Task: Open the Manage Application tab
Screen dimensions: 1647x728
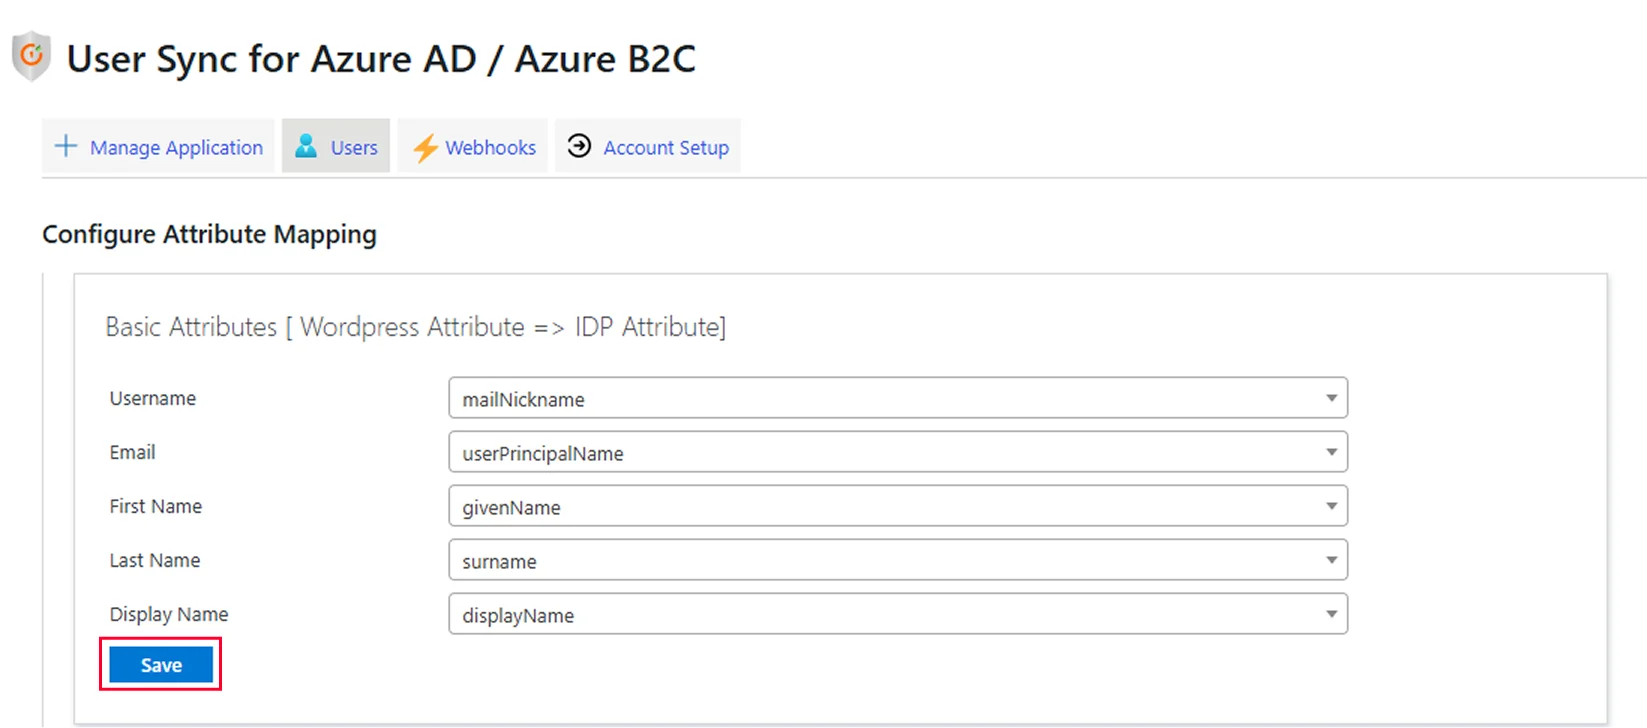Action: pyautogui.click(x=158, y=146)
